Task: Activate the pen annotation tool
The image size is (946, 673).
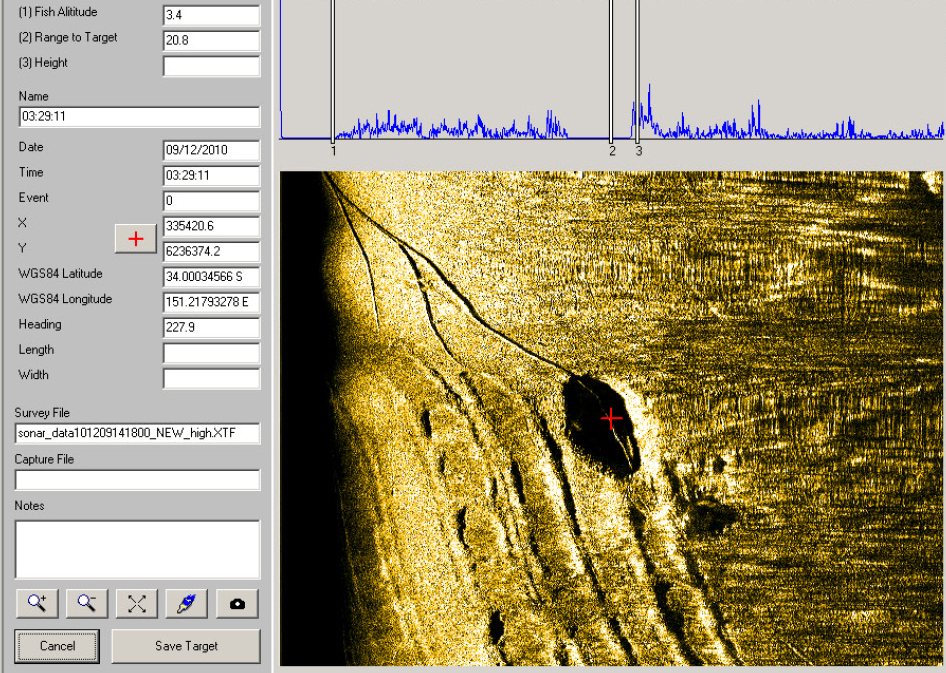Action: pos(186,602)
